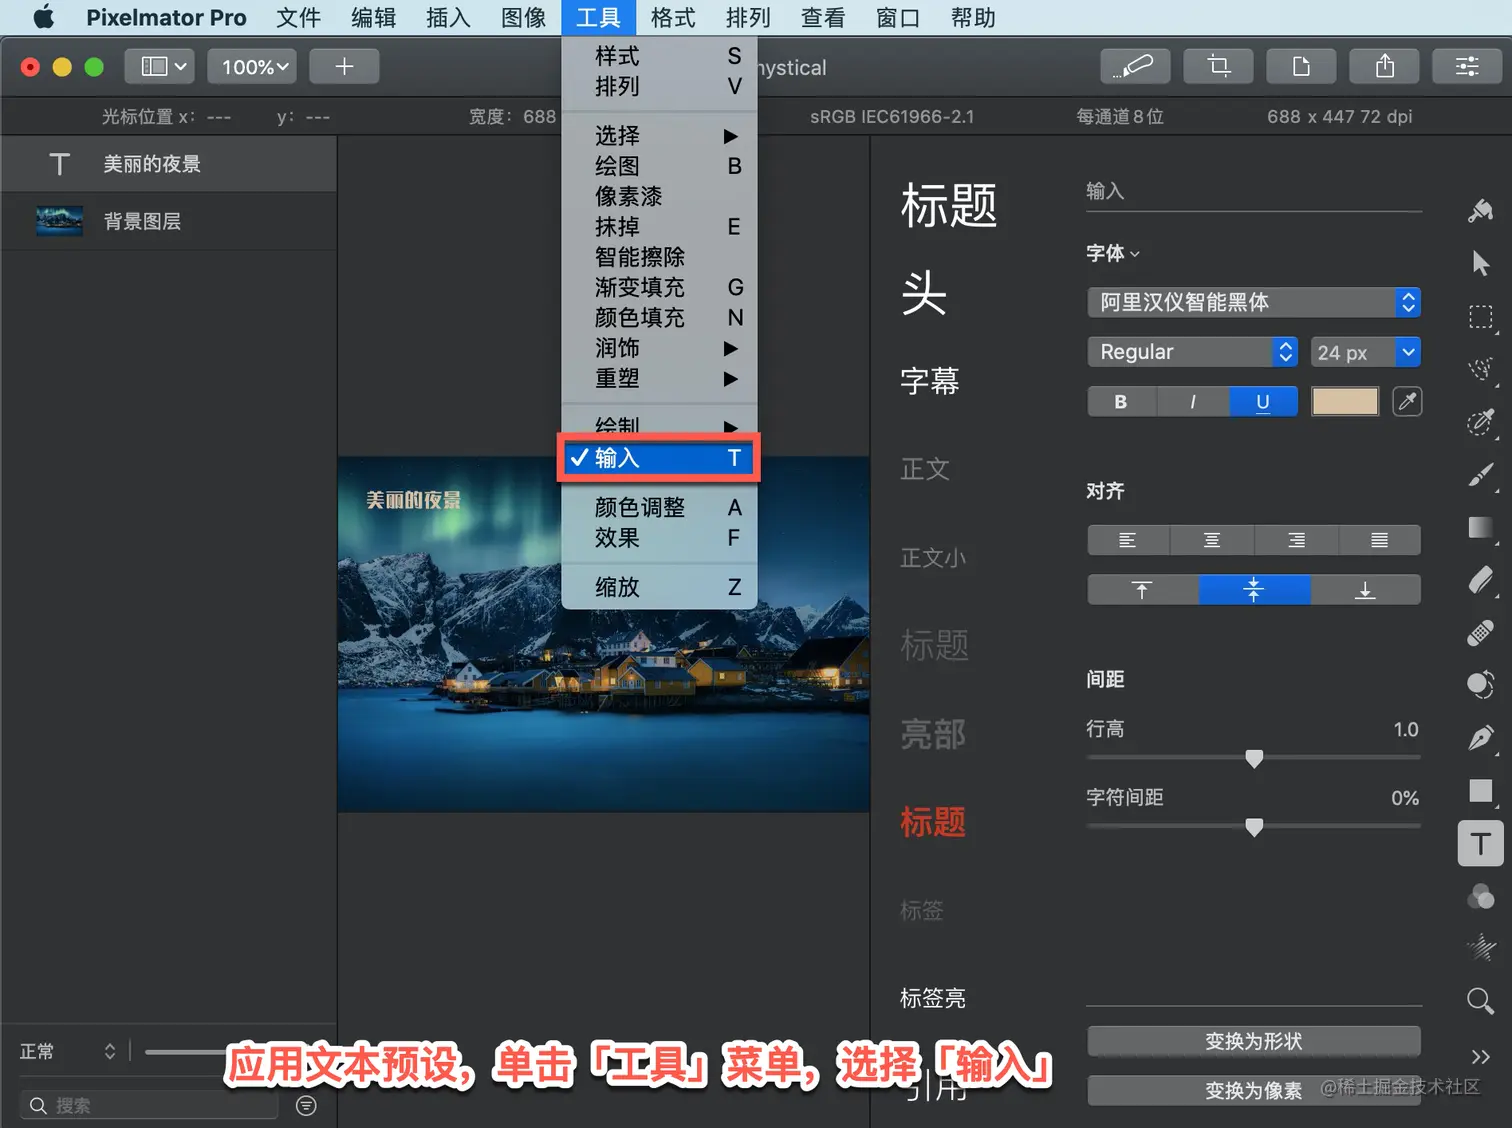
Task: Align text to bottom of box
Action: [x=1365, y=590]
